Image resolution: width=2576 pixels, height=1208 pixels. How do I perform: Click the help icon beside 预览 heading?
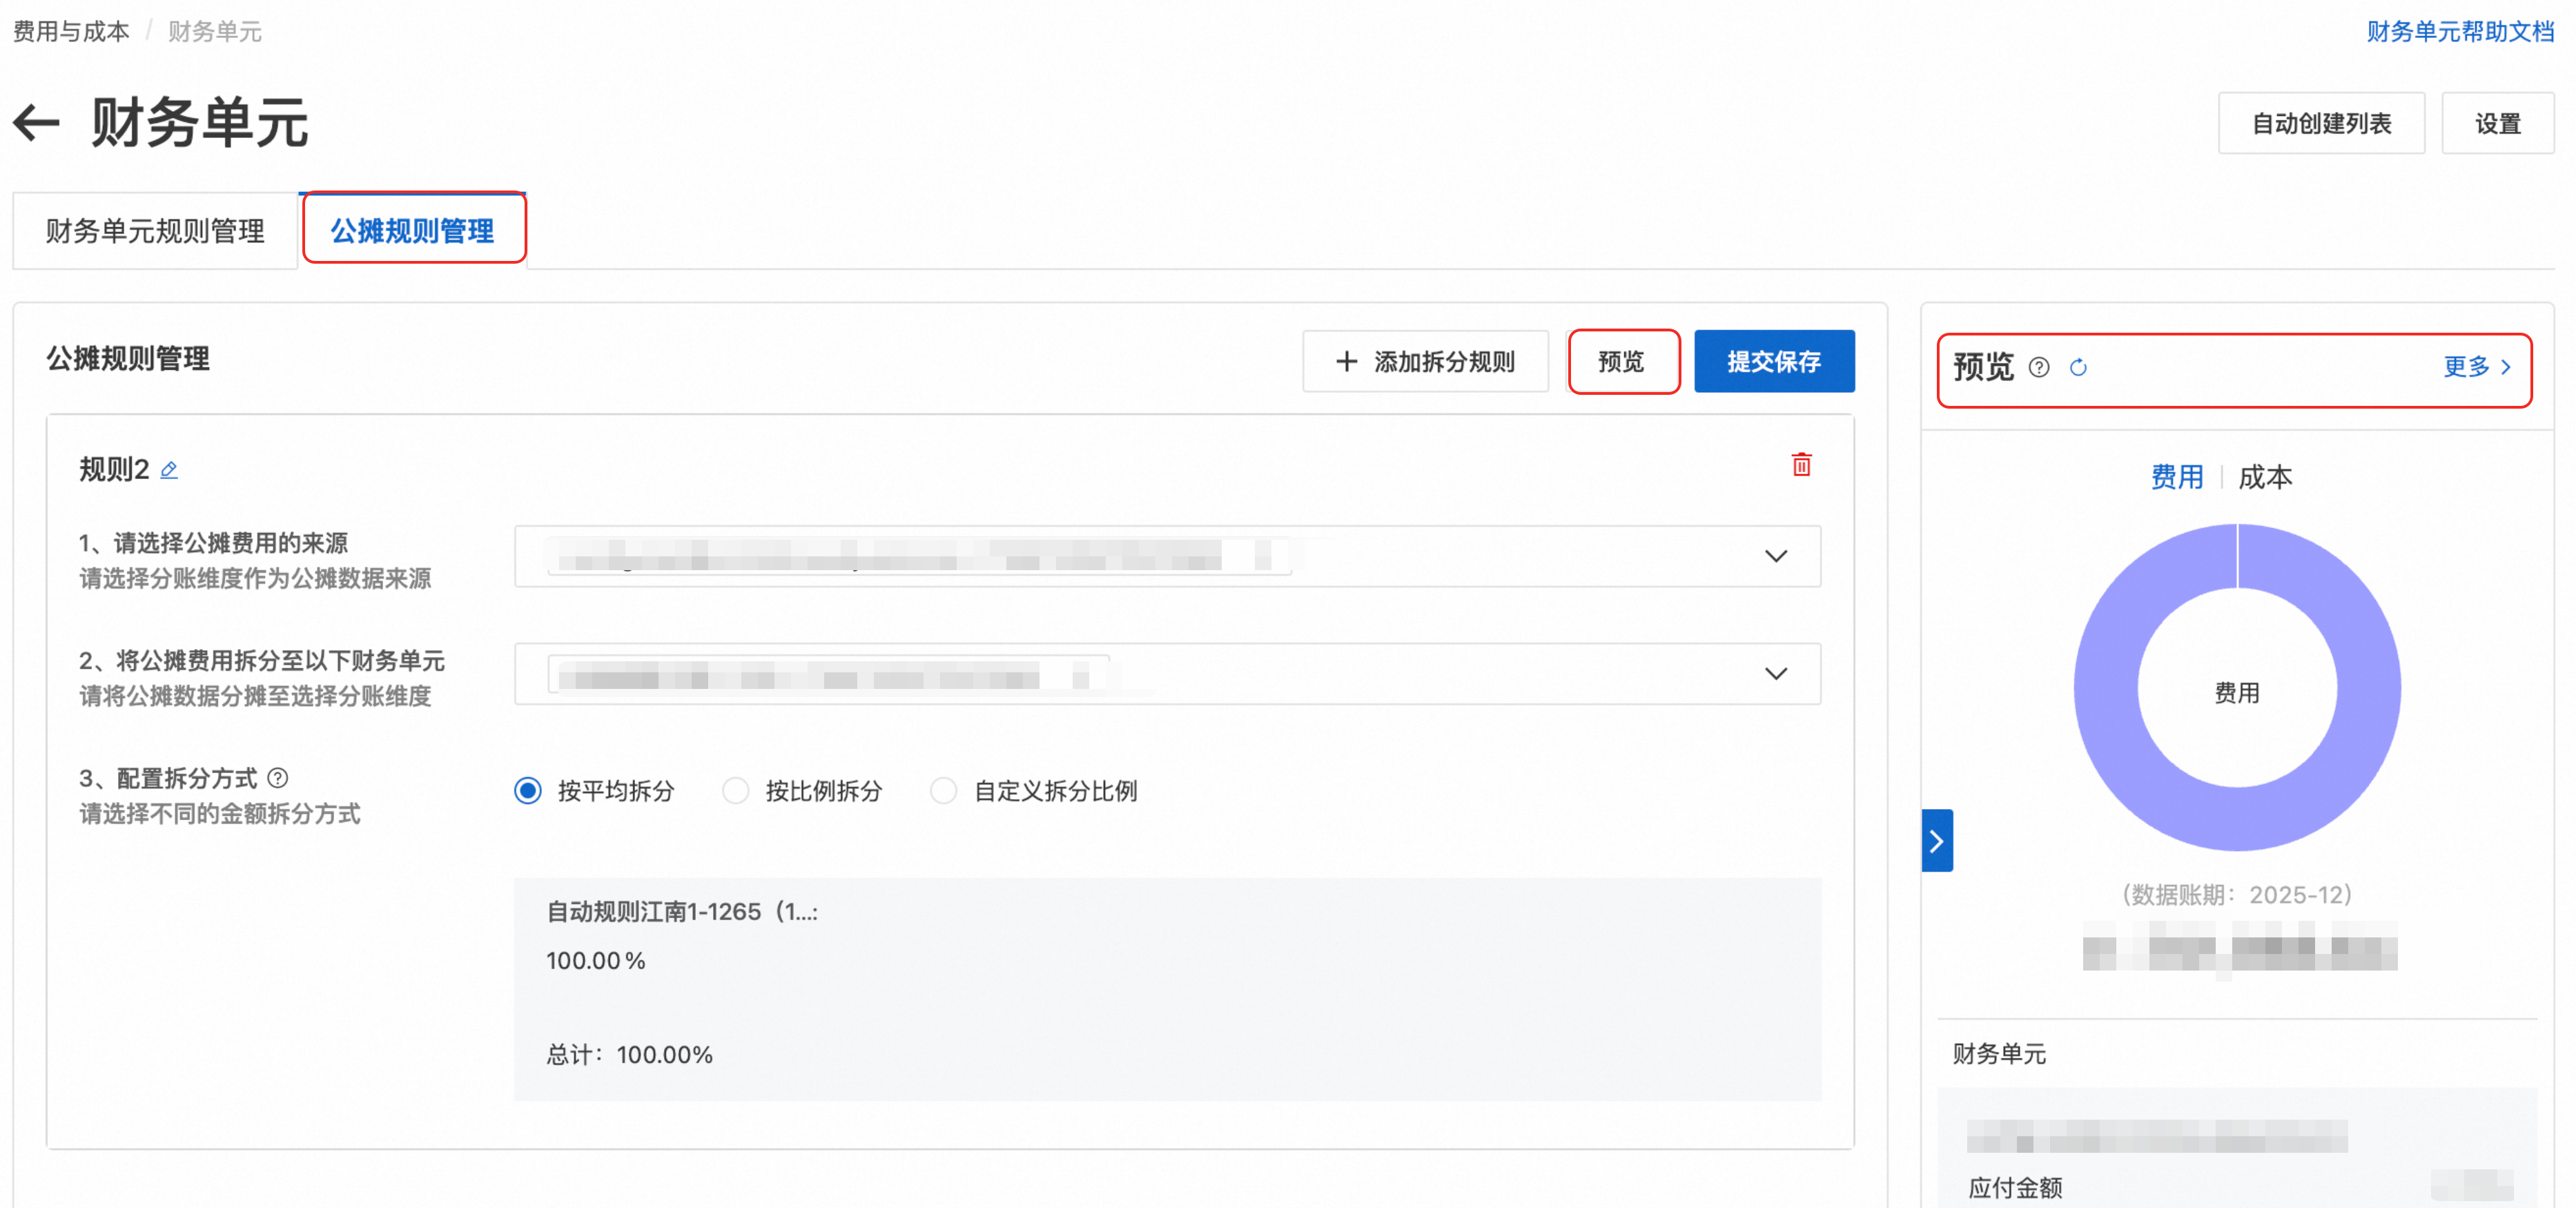click(x=2039, y=368)
